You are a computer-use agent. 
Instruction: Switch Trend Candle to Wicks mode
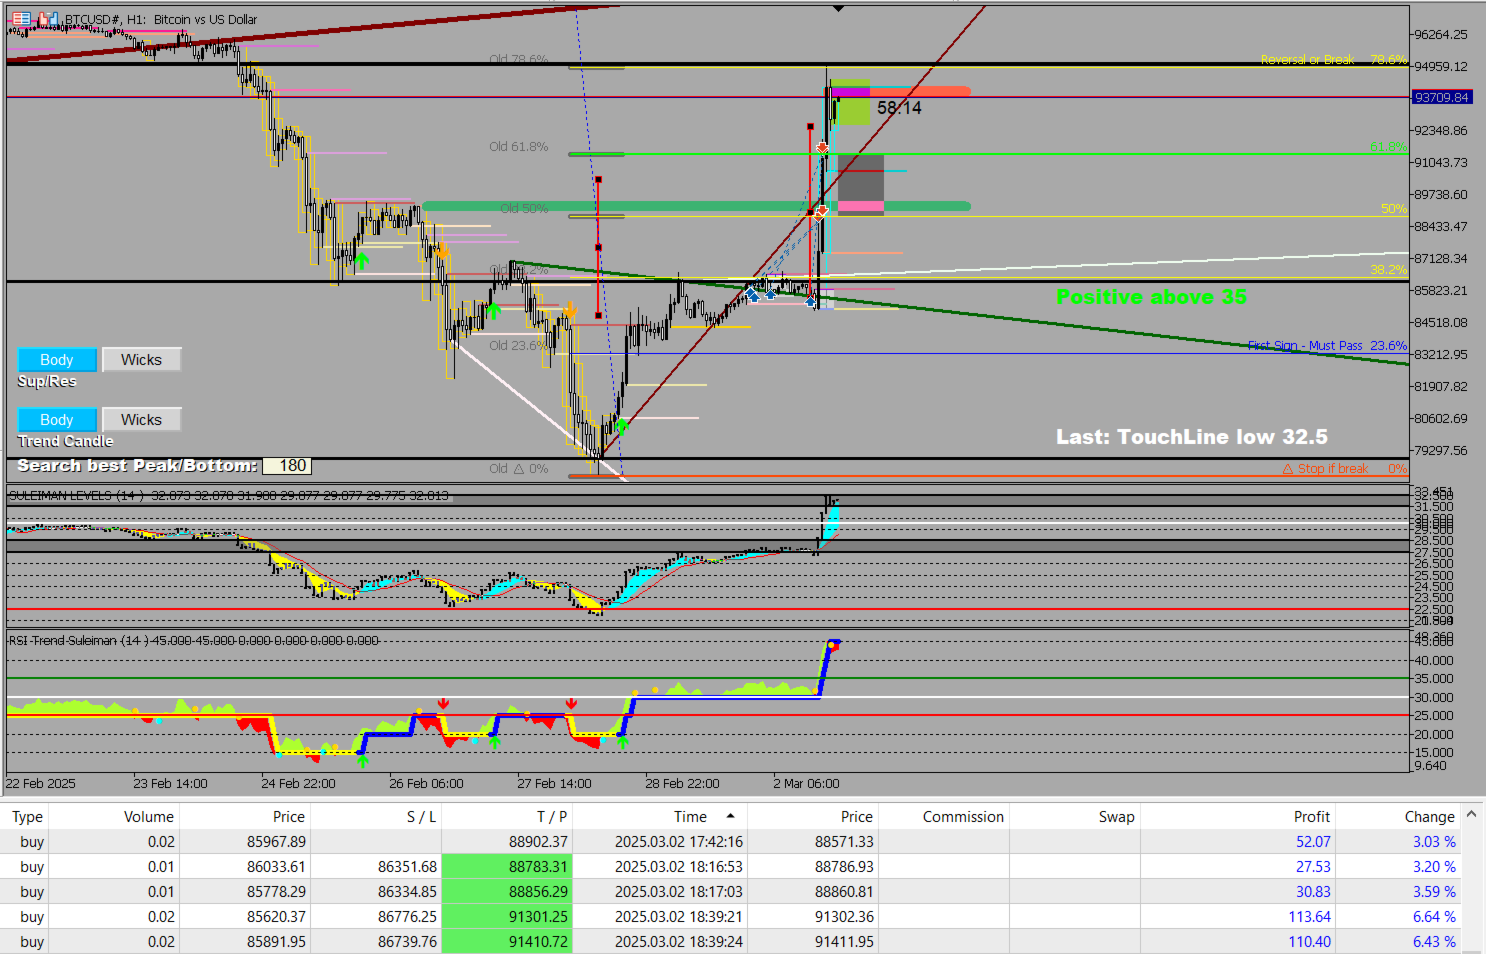click(x=141, y=420)
